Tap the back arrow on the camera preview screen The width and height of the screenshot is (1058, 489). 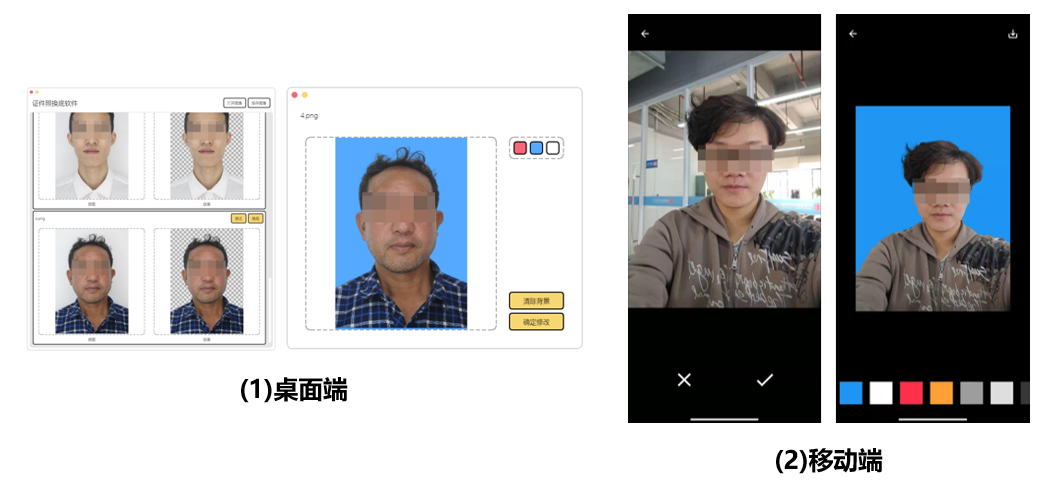pos(645,33)
